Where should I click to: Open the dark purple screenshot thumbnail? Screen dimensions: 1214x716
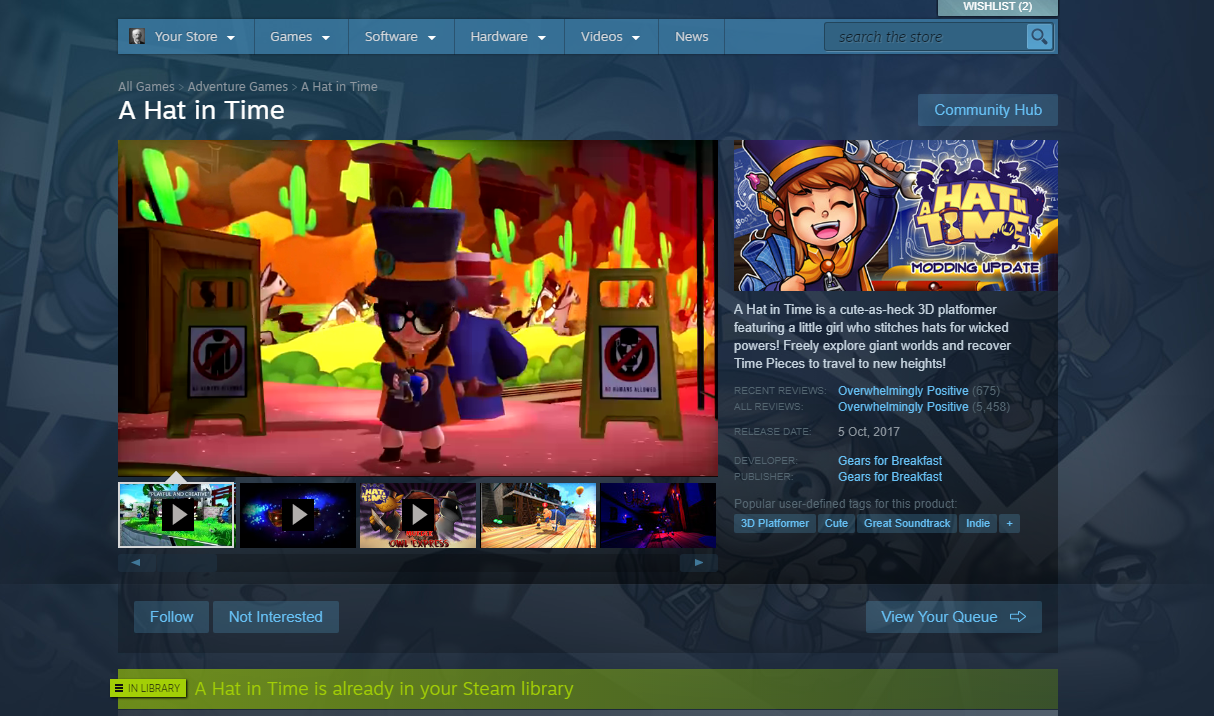(x=658, y=515)
